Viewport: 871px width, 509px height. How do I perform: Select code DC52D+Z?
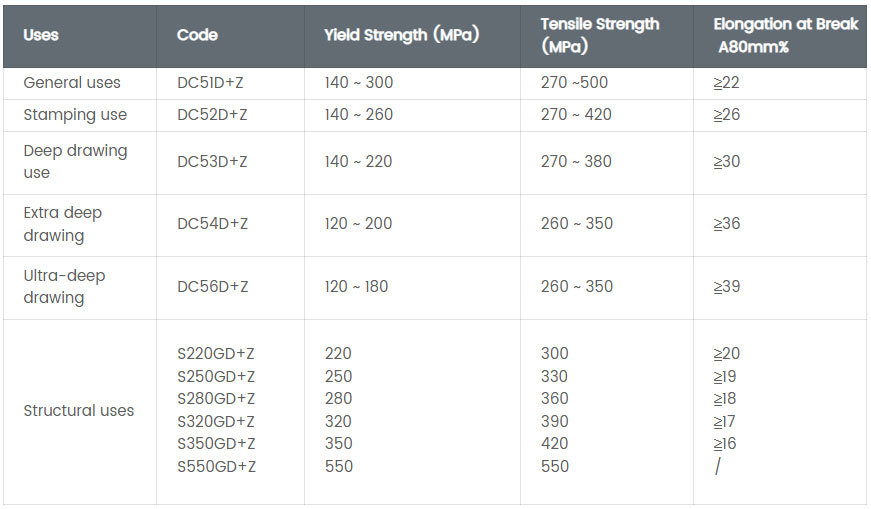click(x=212, y=115)
